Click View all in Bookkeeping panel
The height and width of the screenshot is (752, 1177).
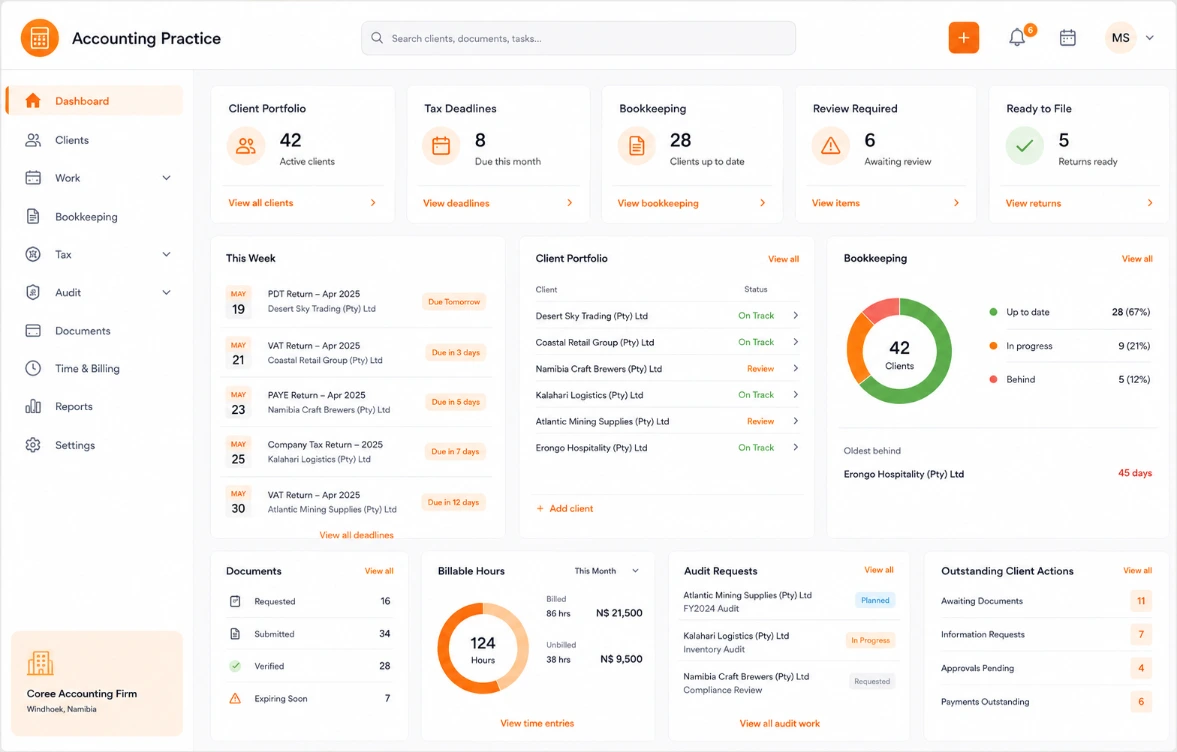[1136, 259]
